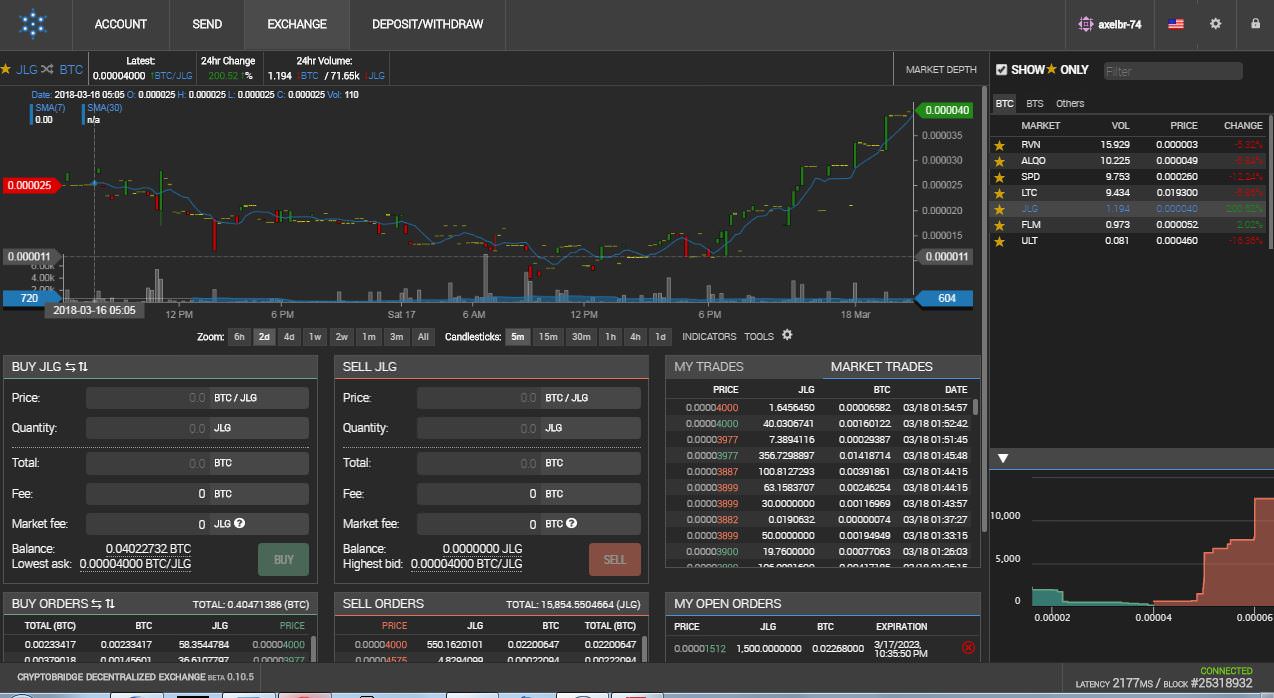Image resolution: width=1274 pixels, height=698 pixels.
Task: Open the axelbr-74 account menu
Action: pyautogui.click(x=1109, y=24)
